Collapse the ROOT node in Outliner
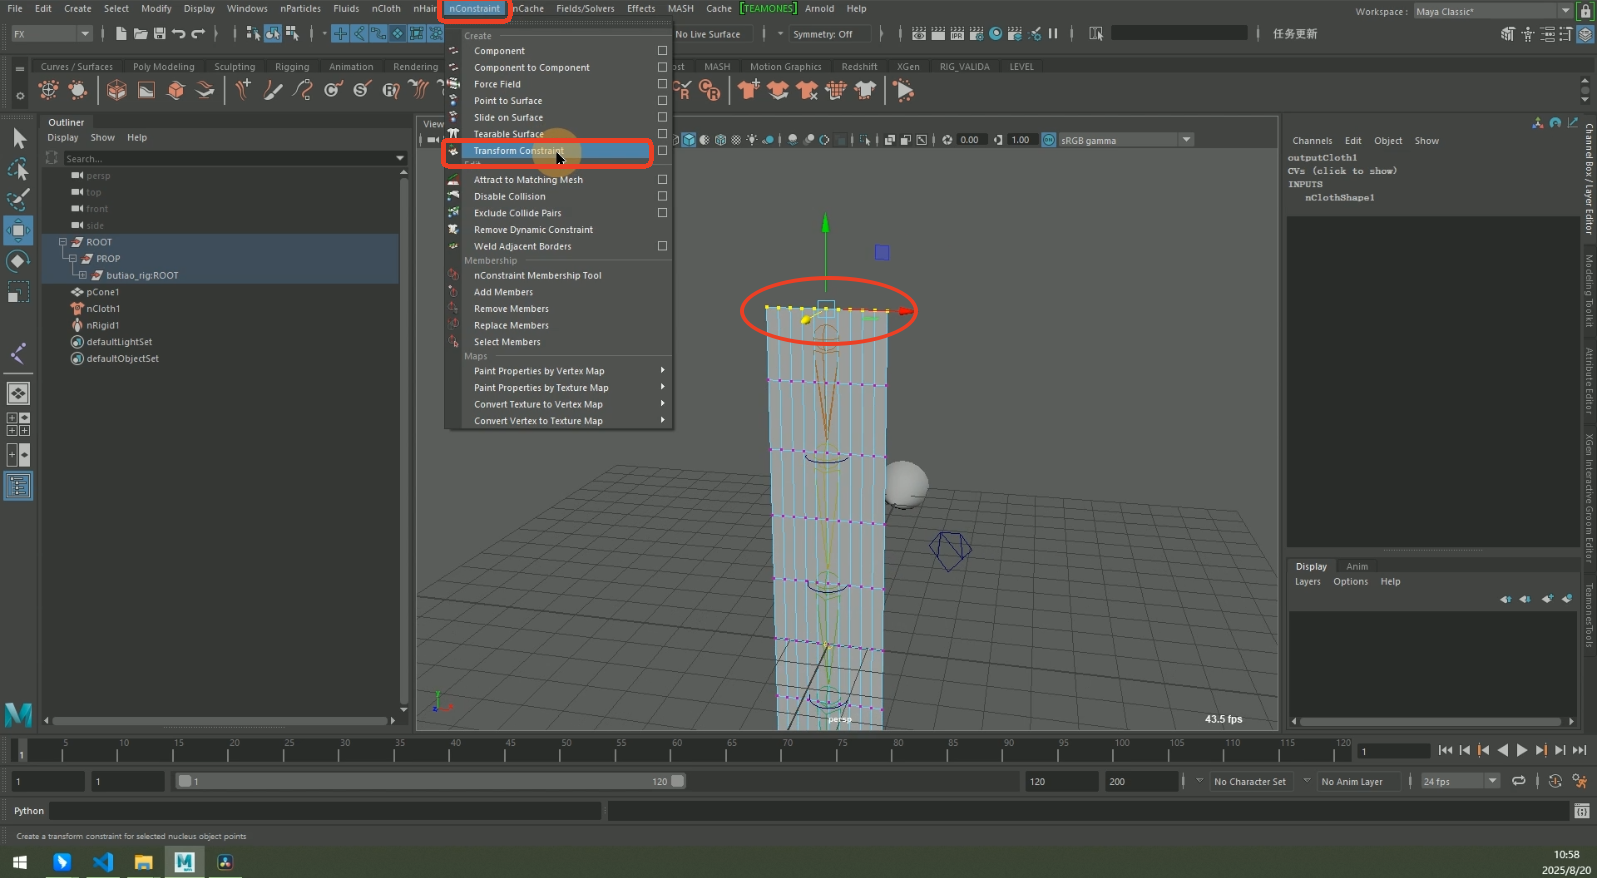Viewport: 1597px width, 878px height. (62, 242)
